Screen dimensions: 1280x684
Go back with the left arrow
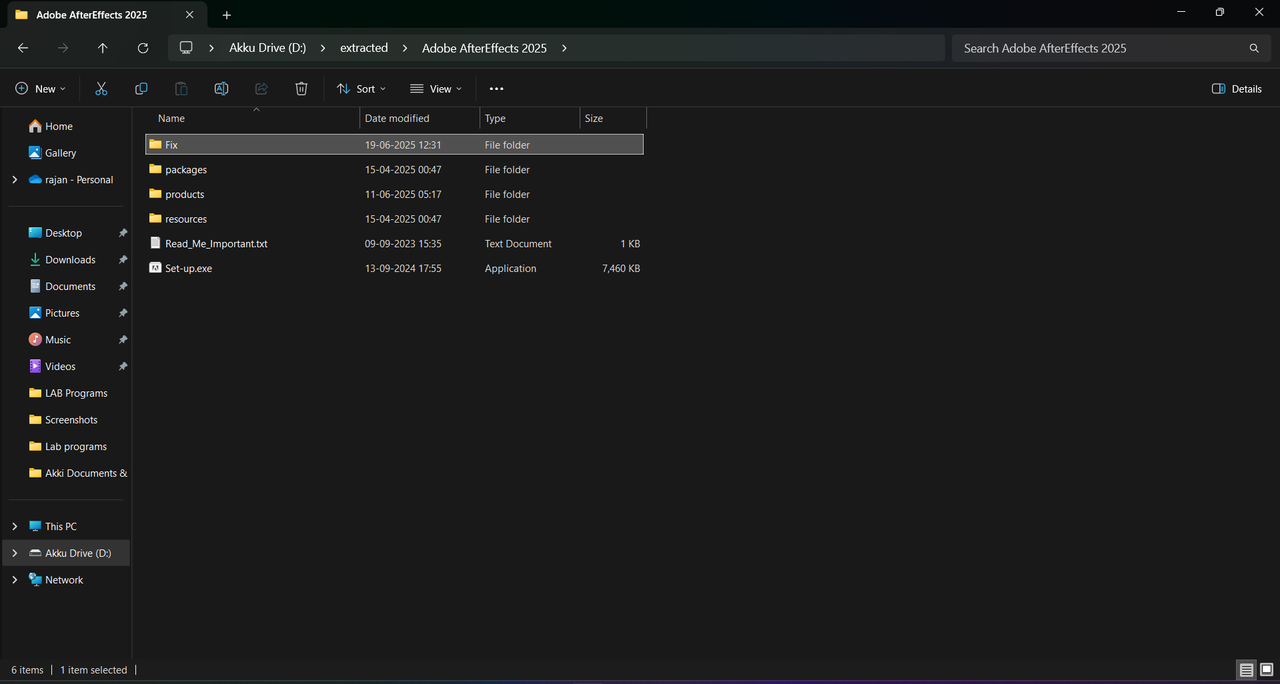23,48
